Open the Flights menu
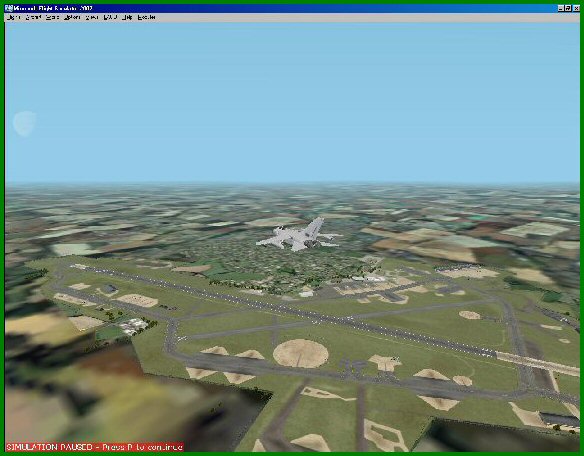This screenshot has height=456, width=584. [14, 17]
